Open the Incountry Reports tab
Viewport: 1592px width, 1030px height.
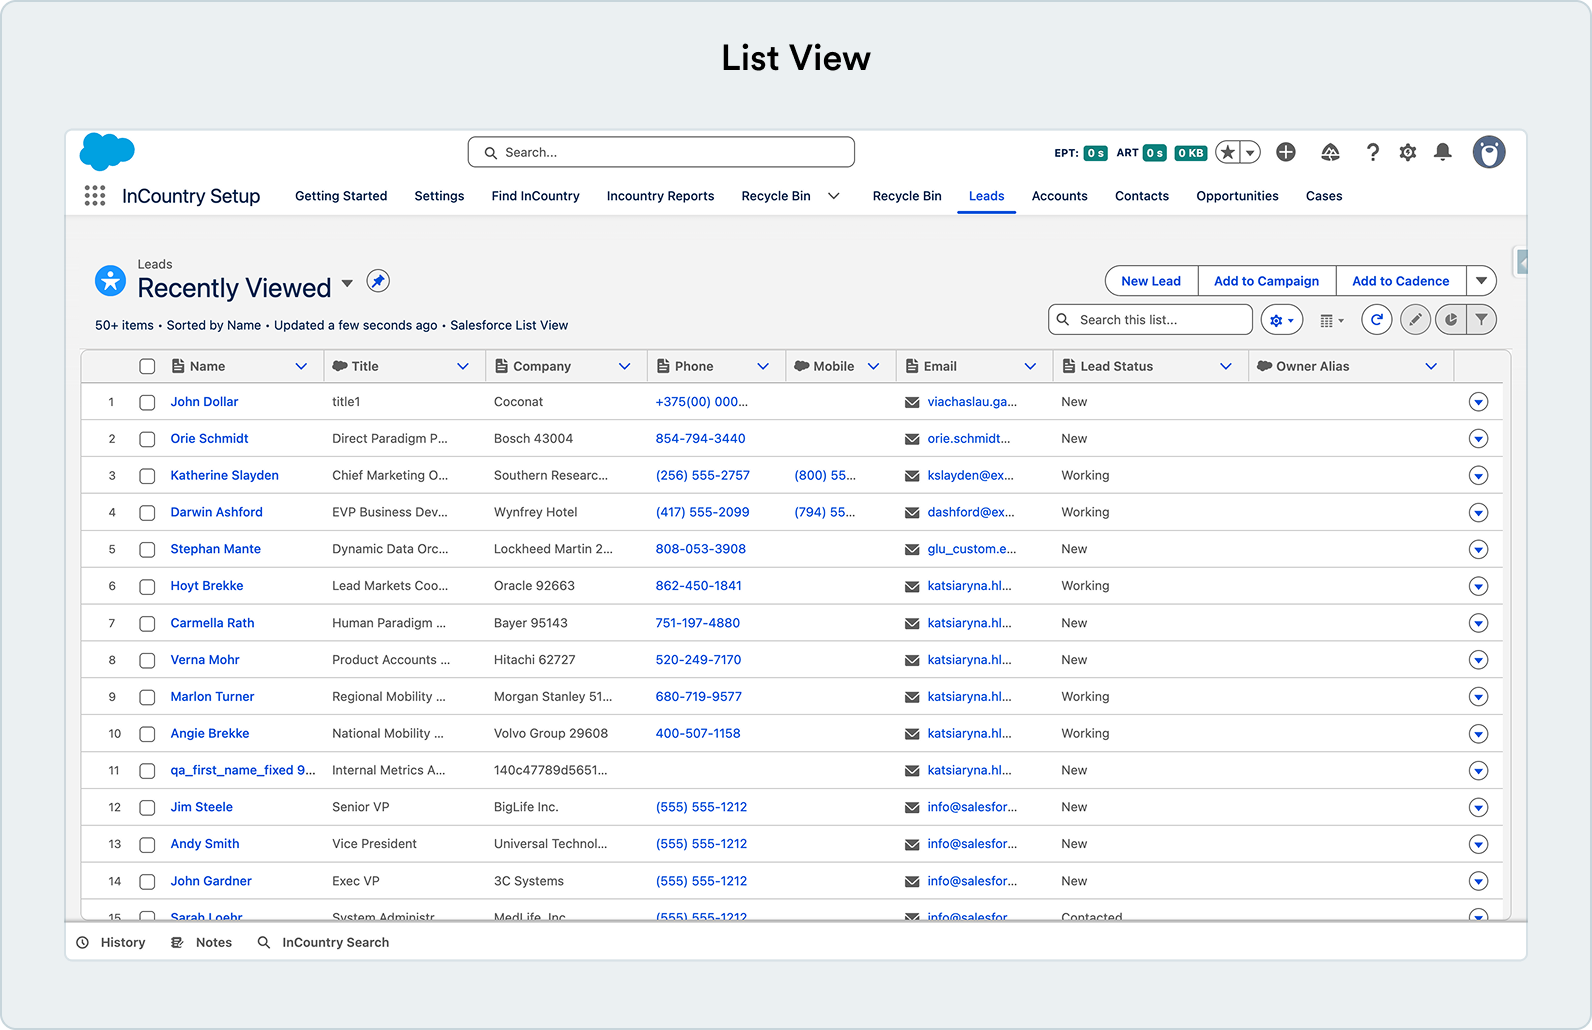pos(660,196)
